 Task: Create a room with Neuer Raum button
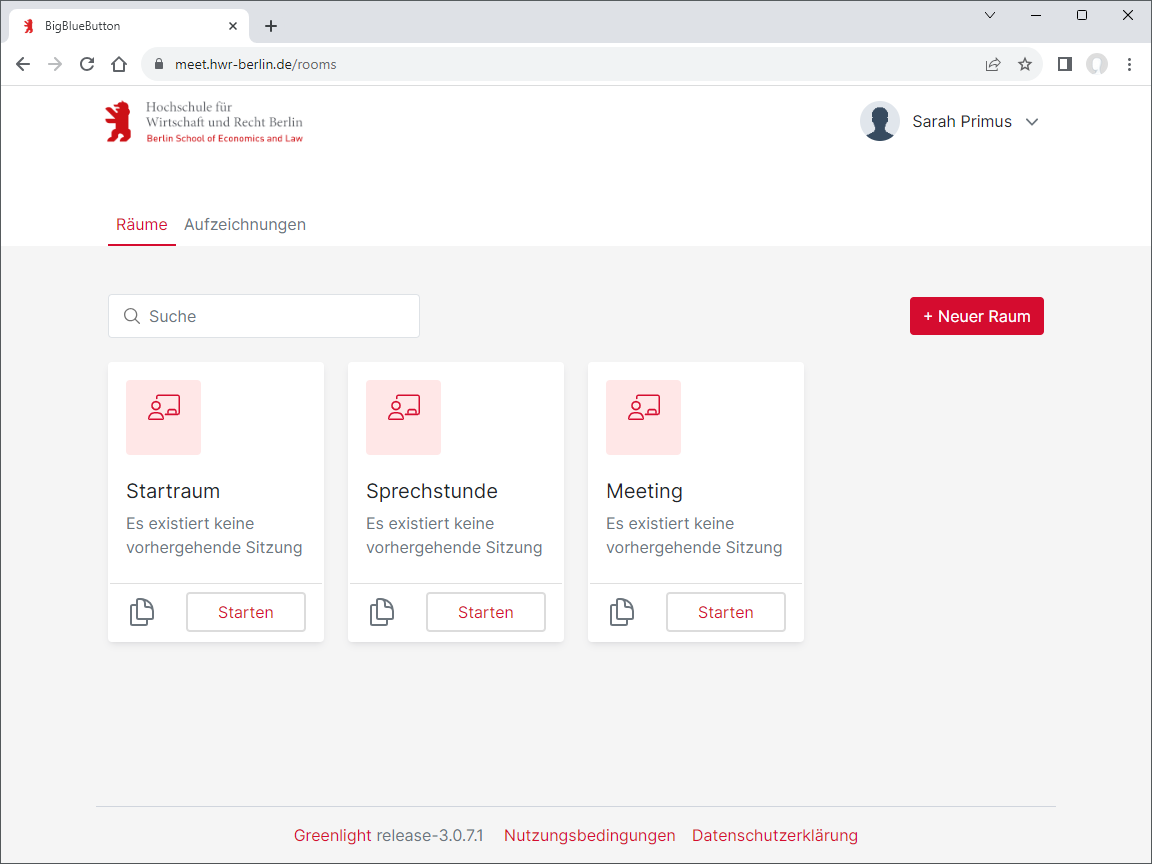pyautogui.click(x=976, y=316)
